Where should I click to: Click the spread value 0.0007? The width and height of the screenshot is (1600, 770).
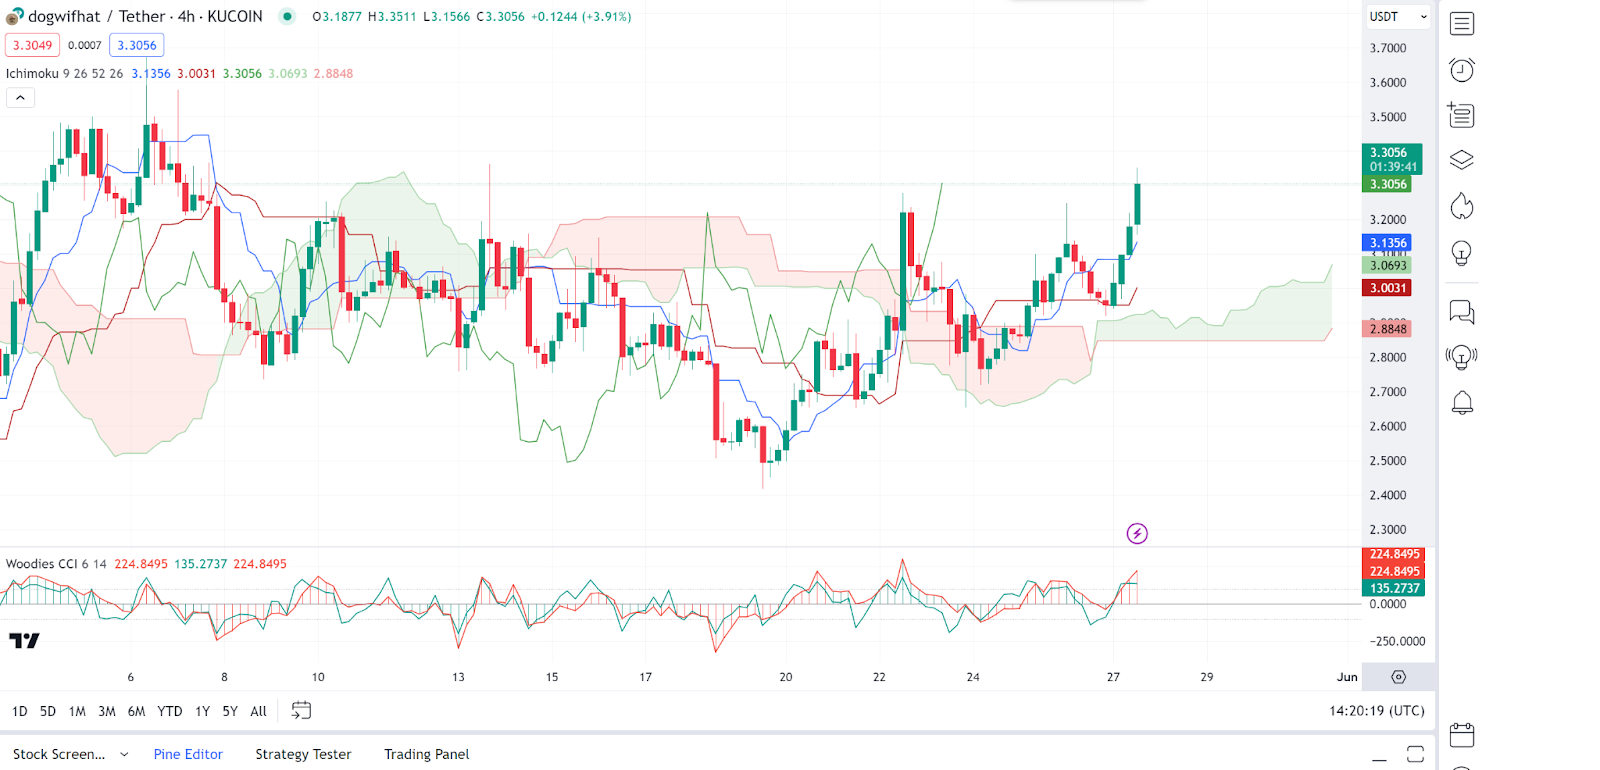[x=85, y=45]
